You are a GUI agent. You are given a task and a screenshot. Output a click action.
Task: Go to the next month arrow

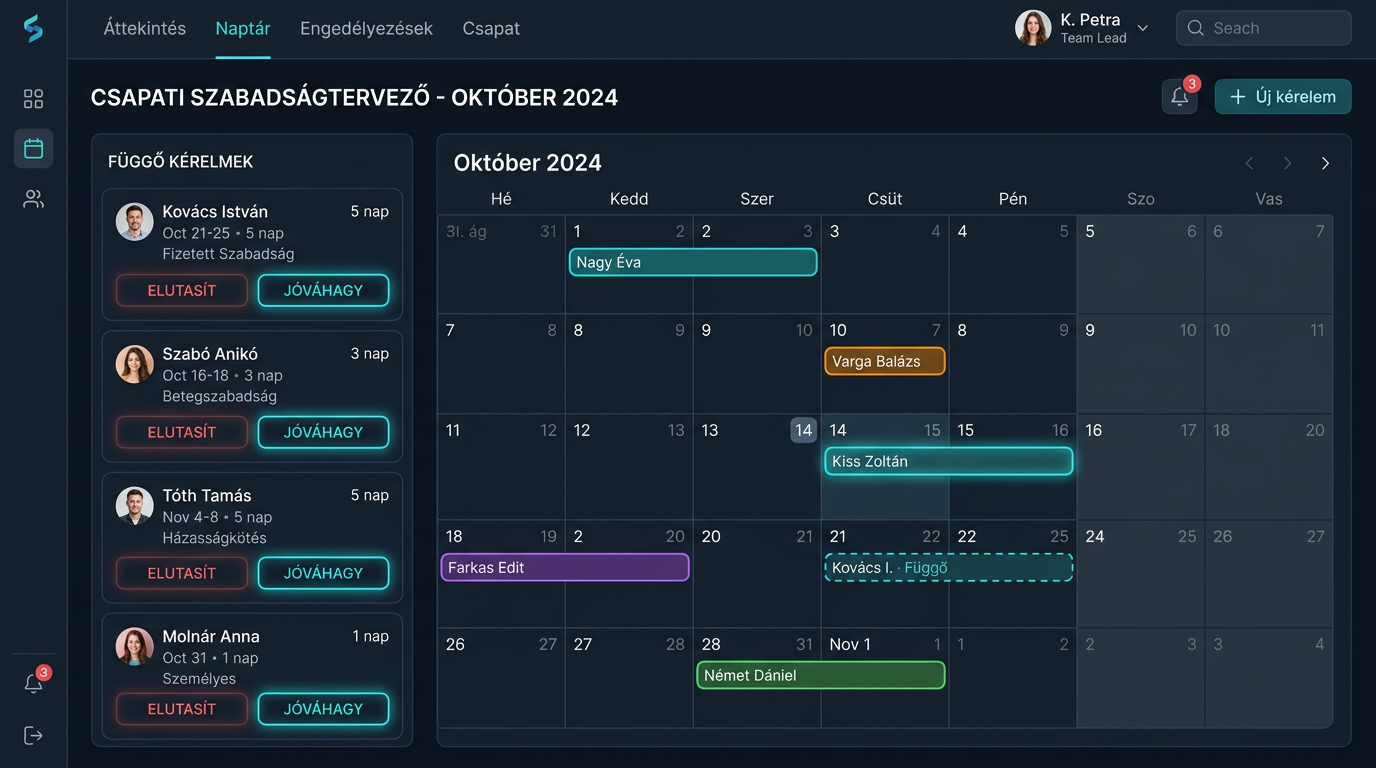click(x=1325, y=163)
